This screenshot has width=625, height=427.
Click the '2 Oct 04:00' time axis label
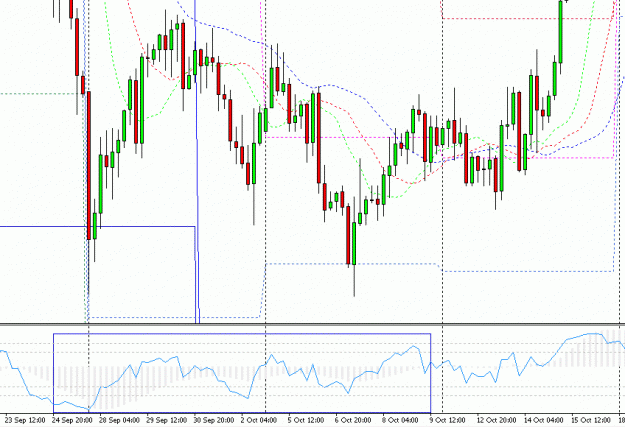[x=259, y=420]
